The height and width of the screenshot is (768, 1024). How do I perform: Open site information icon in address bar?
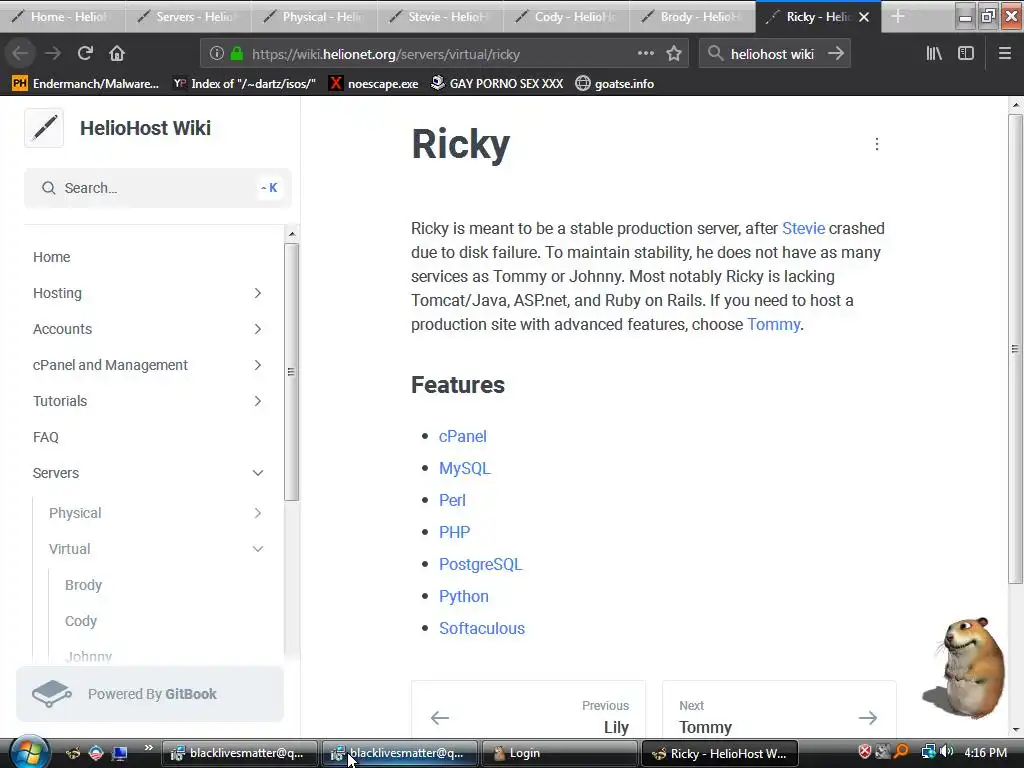(x=217, y=54)
